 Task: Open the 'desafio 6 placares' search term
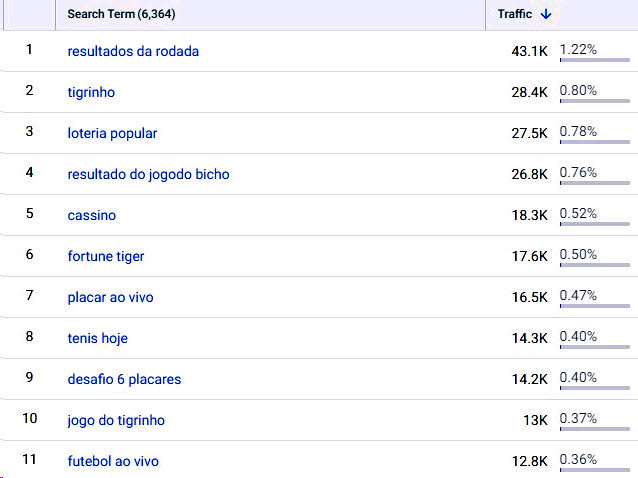(124, 379)
